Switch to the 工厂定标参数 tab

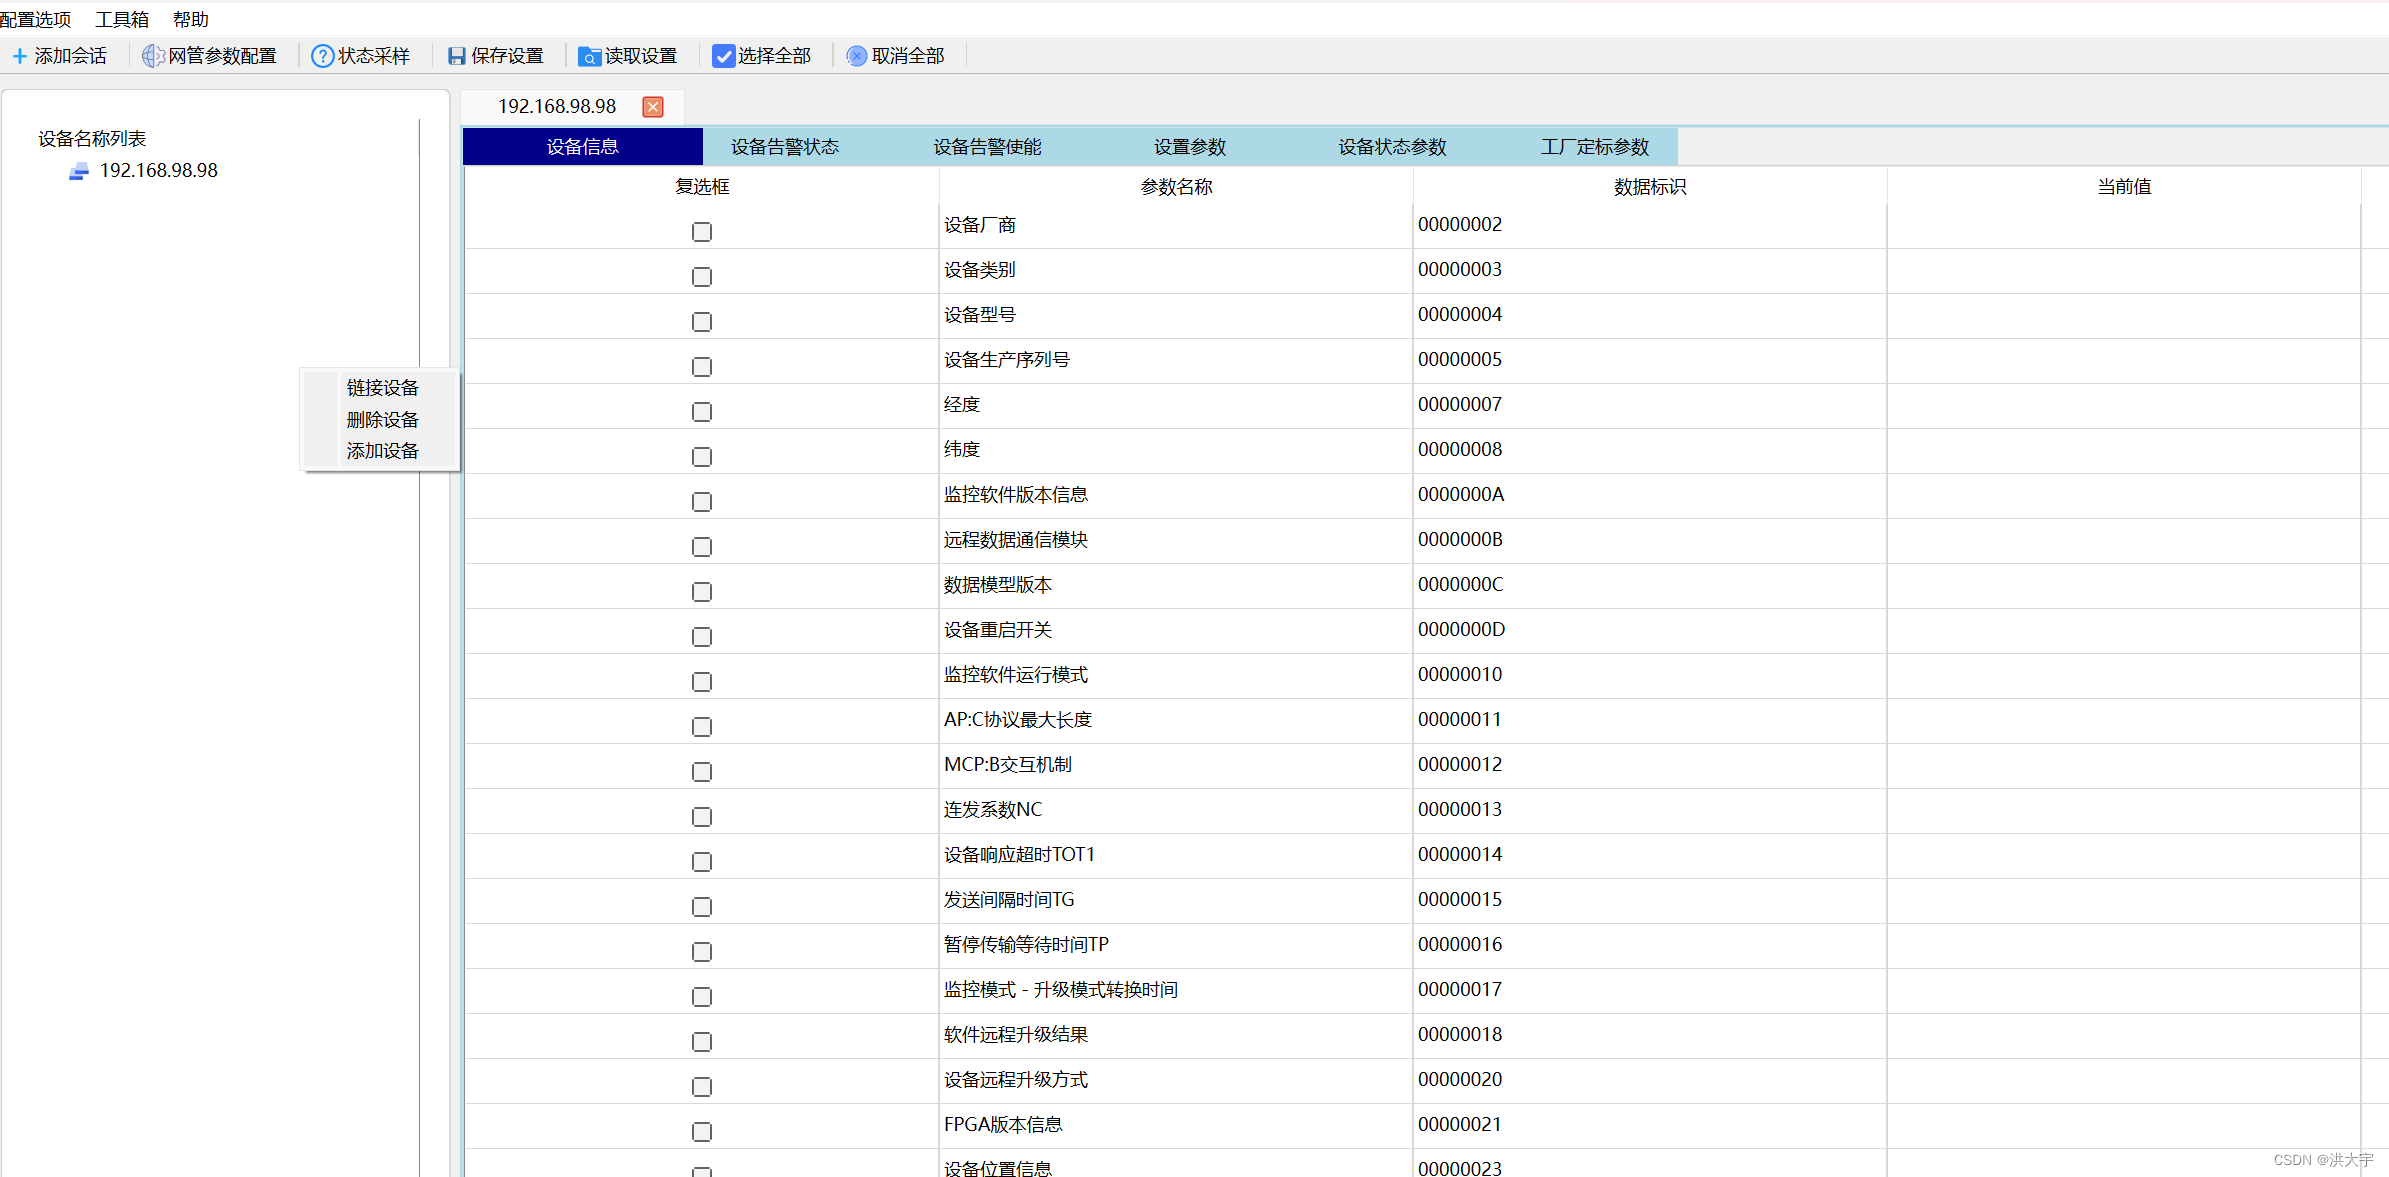tap(1595, 147)
